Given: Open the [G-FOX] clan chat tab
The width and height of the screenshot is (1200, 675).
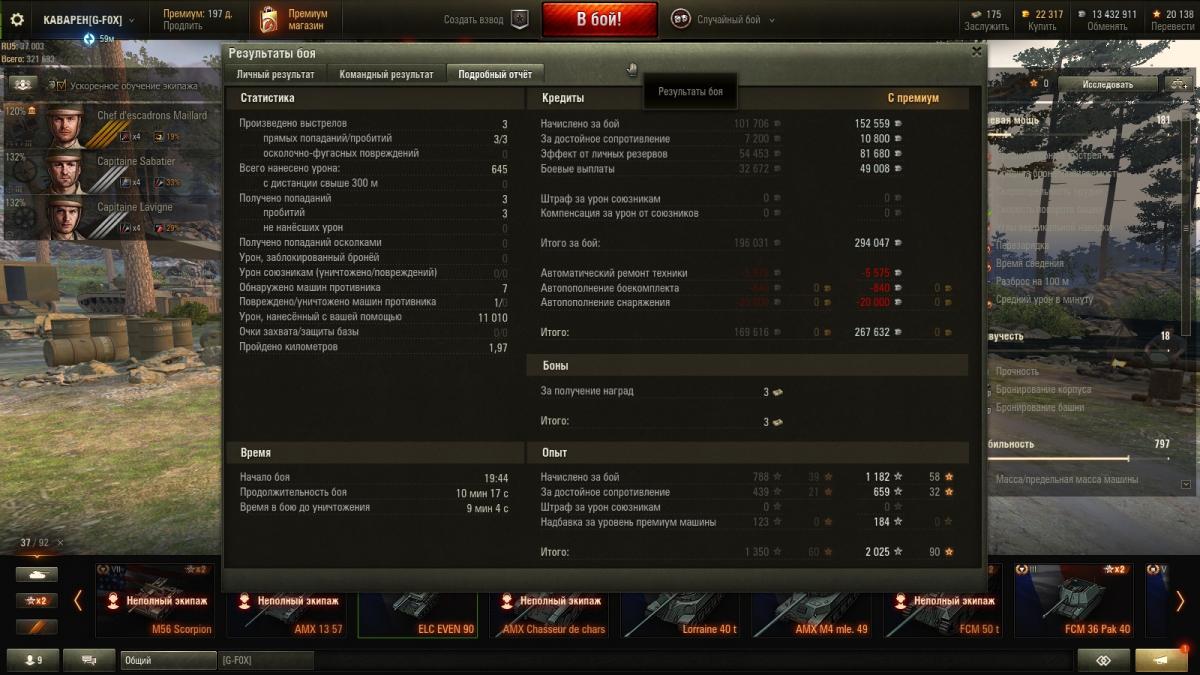Looking at the screenshot, I should [266, 660].
